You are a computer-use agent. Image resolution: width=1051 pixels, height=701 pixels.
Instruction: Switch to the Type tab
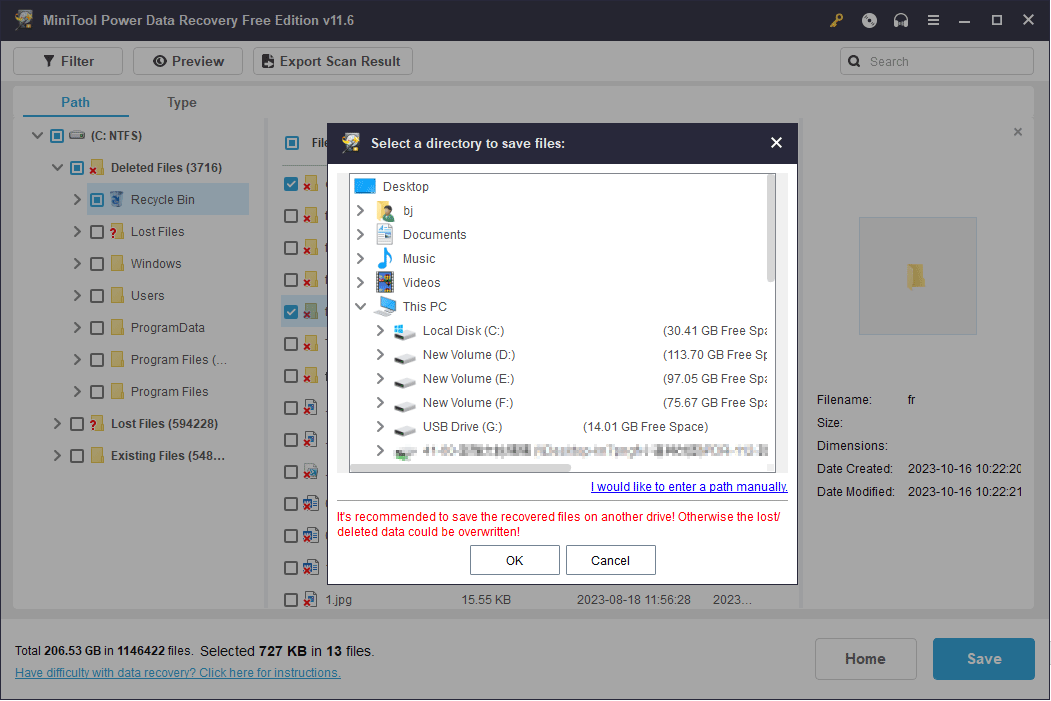click(x=182, y=103)
